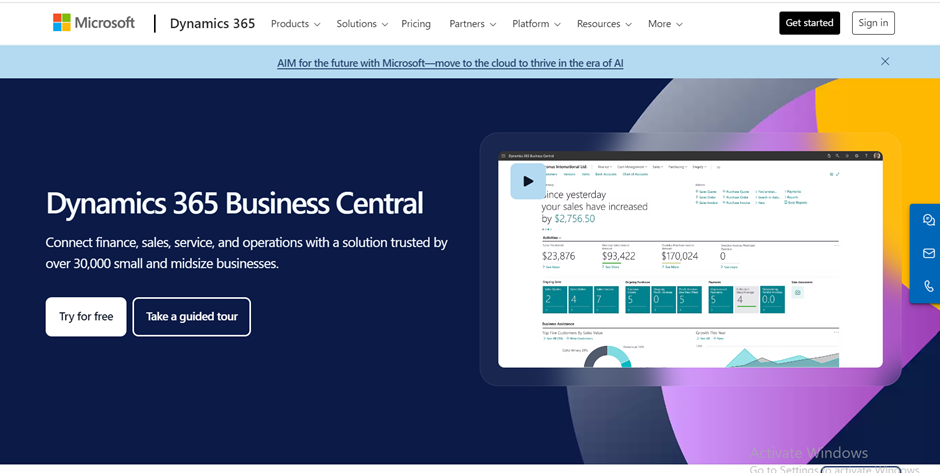This screenshot has width=940, height=473.
Task: Dismiss the blue announcement banner
Action: [885, 62]
